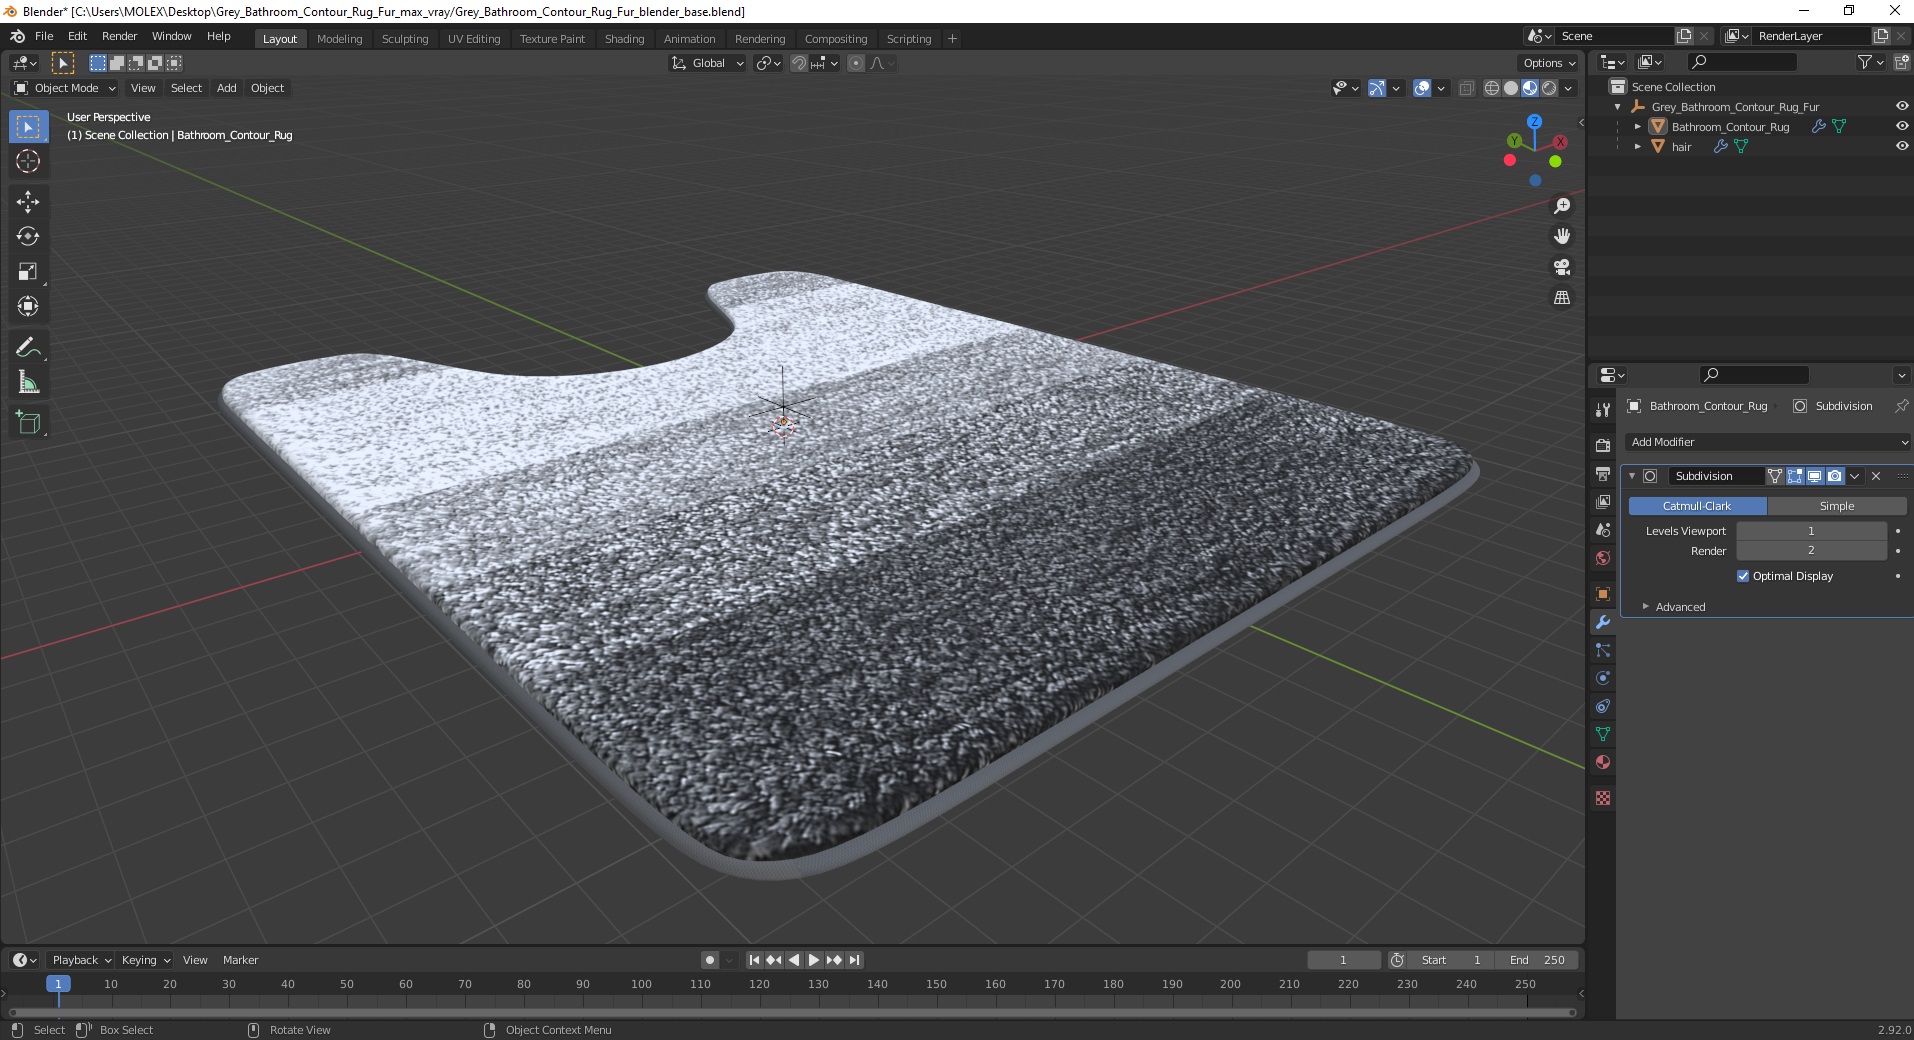Expand the Advanced subdivision section
Image resolution: width=1914 pixels, height=1040 pixels.
[x=1680, y=607]
